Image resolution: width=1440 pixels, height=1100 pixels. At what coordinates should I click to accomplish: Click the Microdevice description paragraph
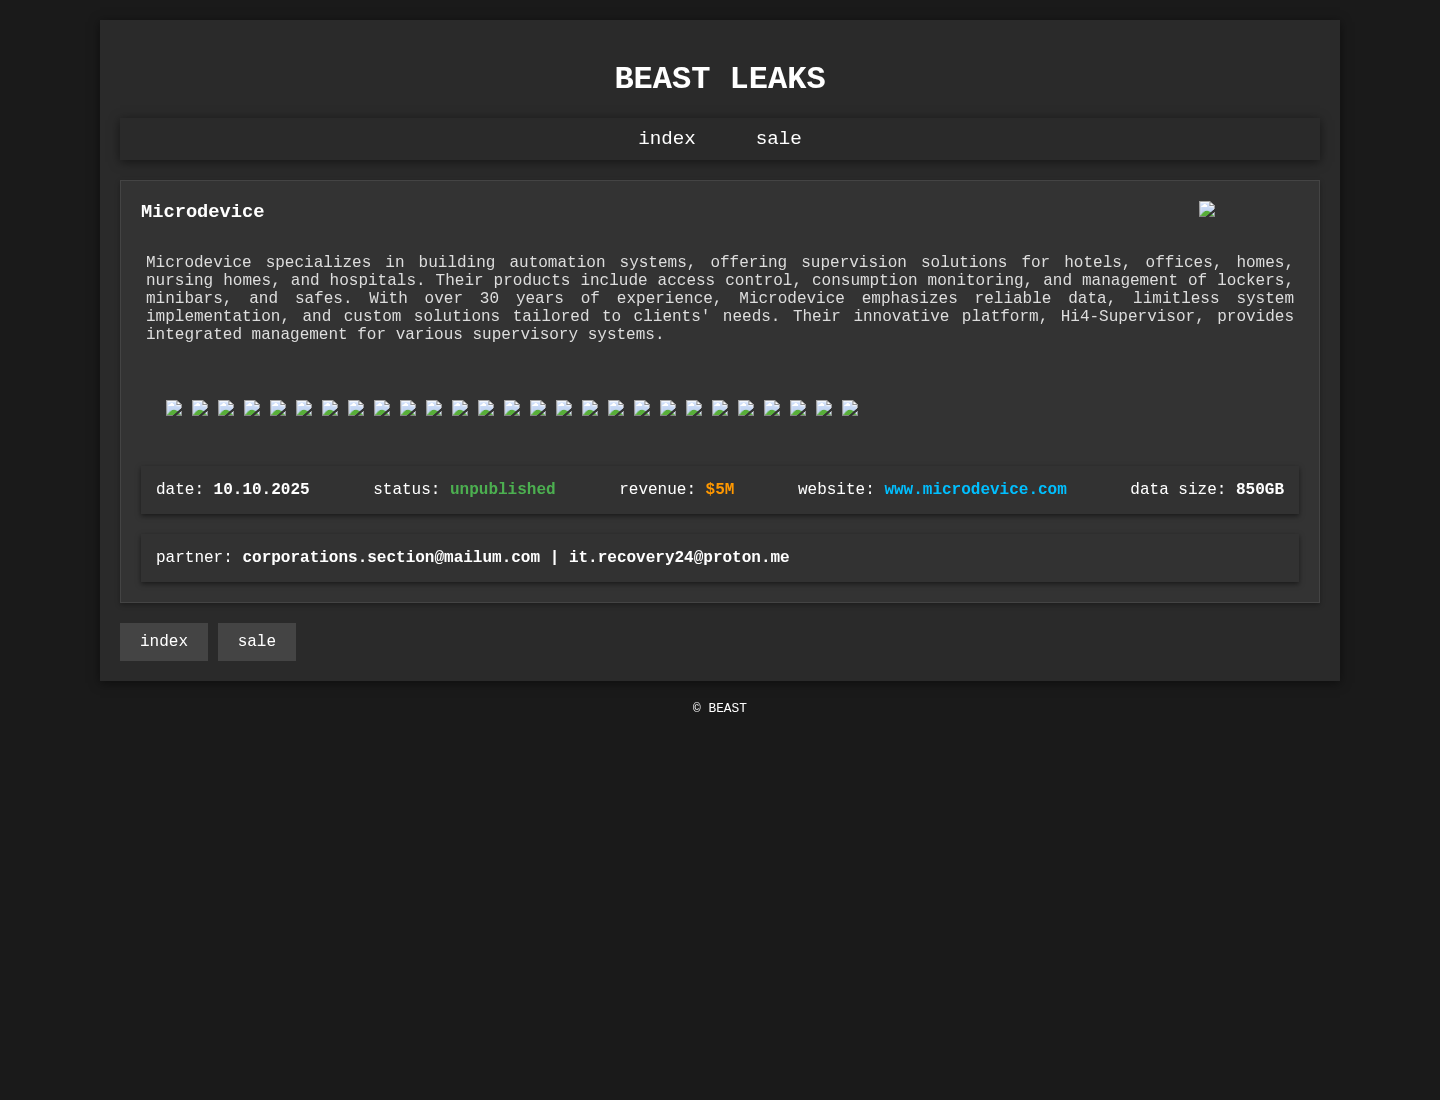pos(720,299)
